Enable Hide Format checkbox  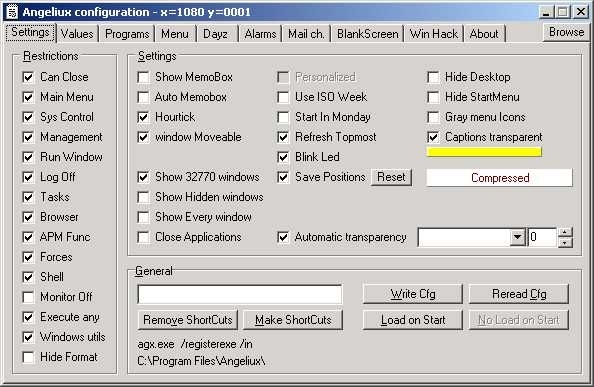(x=28, y=357)
